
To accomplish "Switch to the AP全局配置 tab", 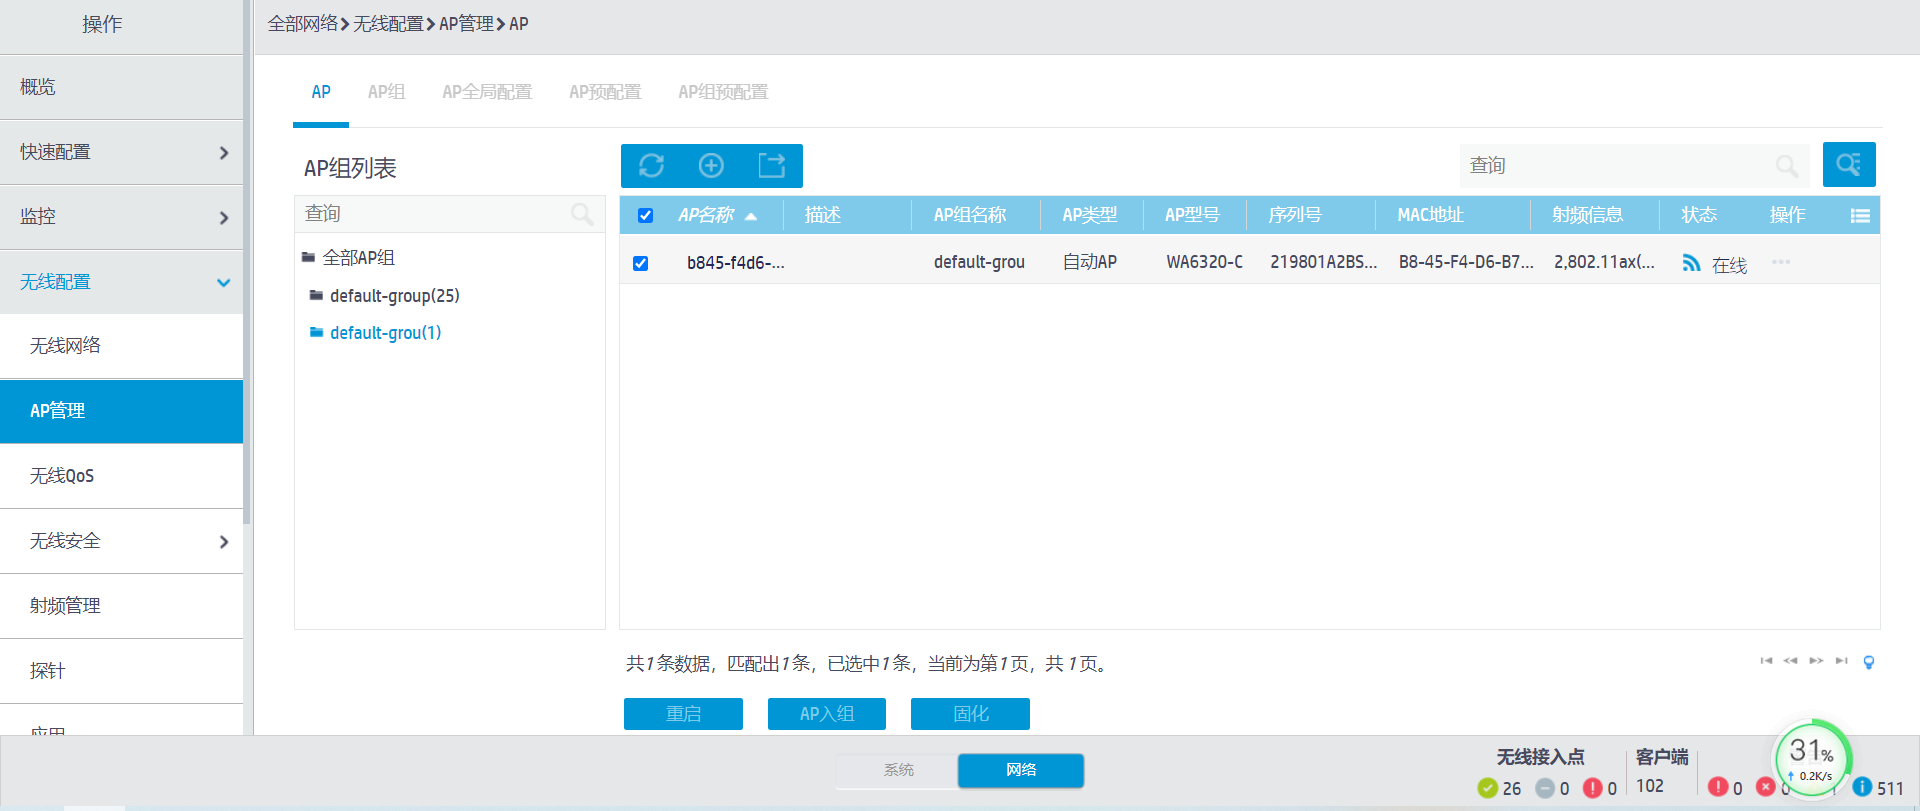I will pyautogui.click(x=487, y=92).
